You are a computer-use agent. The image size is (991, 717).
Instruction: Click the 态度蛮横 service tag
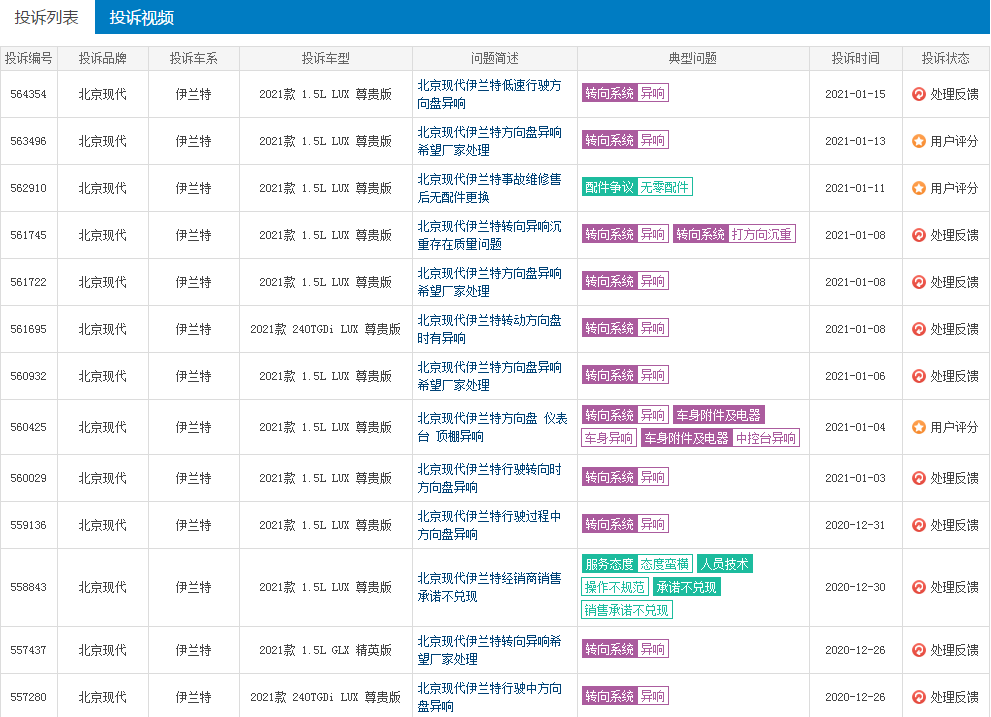(x=665, y=564)
